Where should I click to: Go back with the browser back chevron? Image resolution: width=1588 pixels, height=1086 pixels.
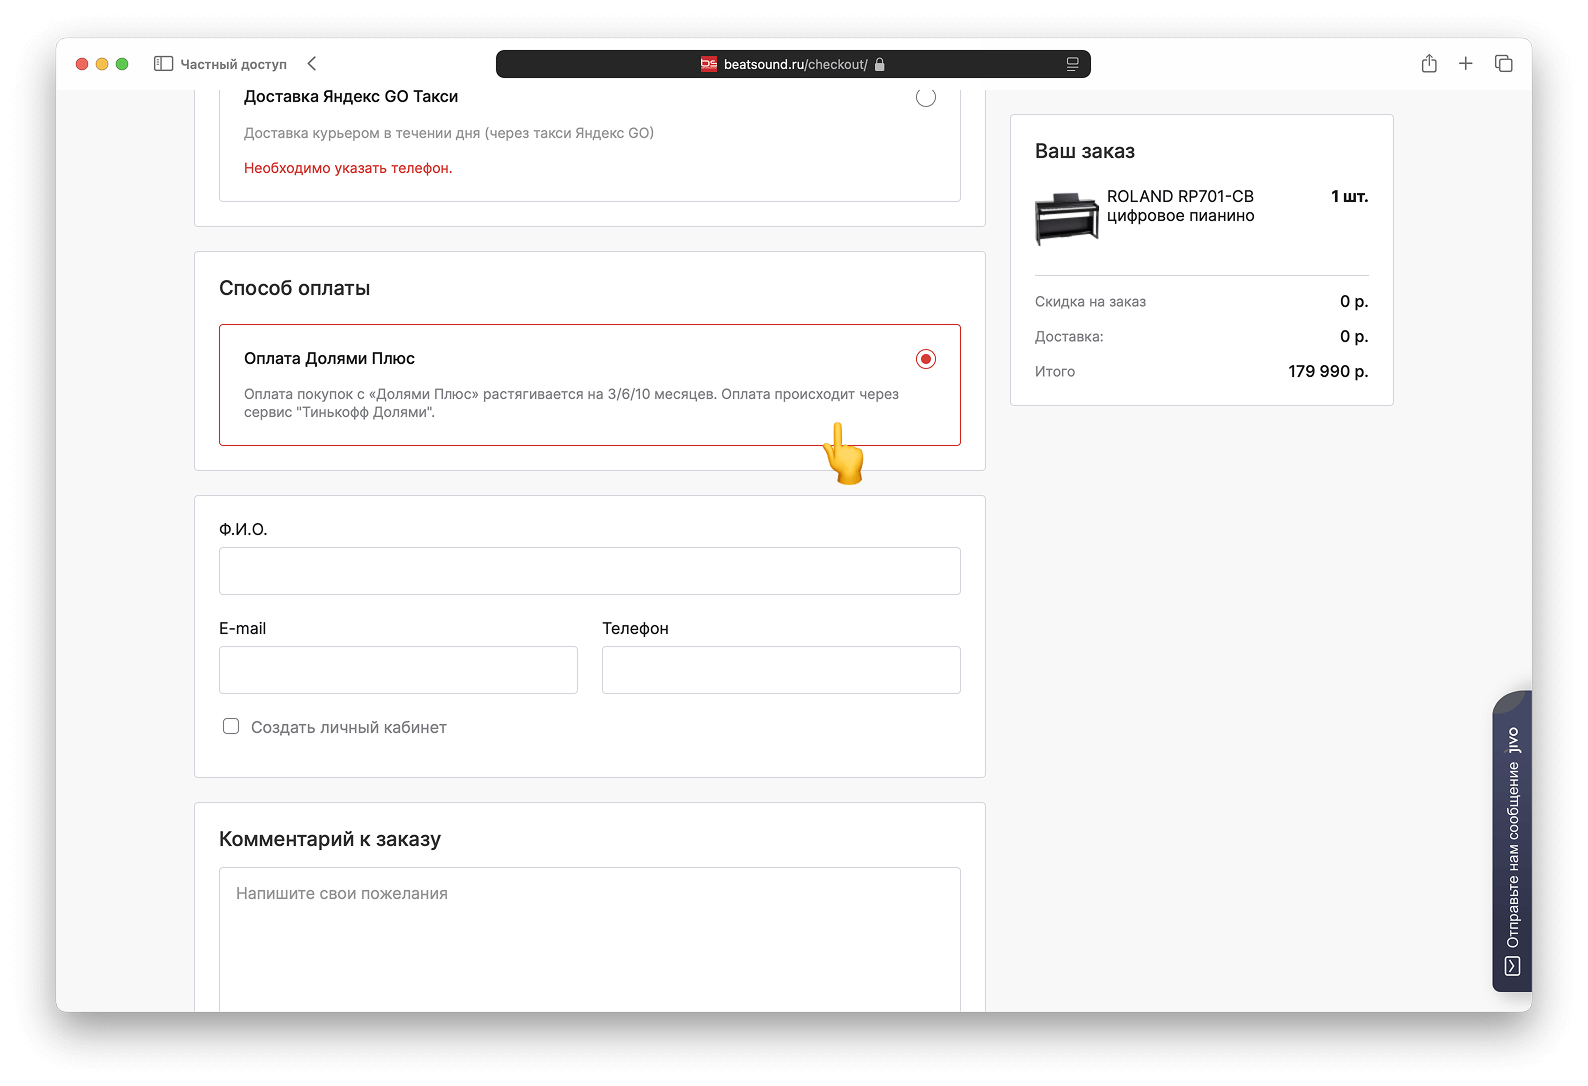coord(312,64)
